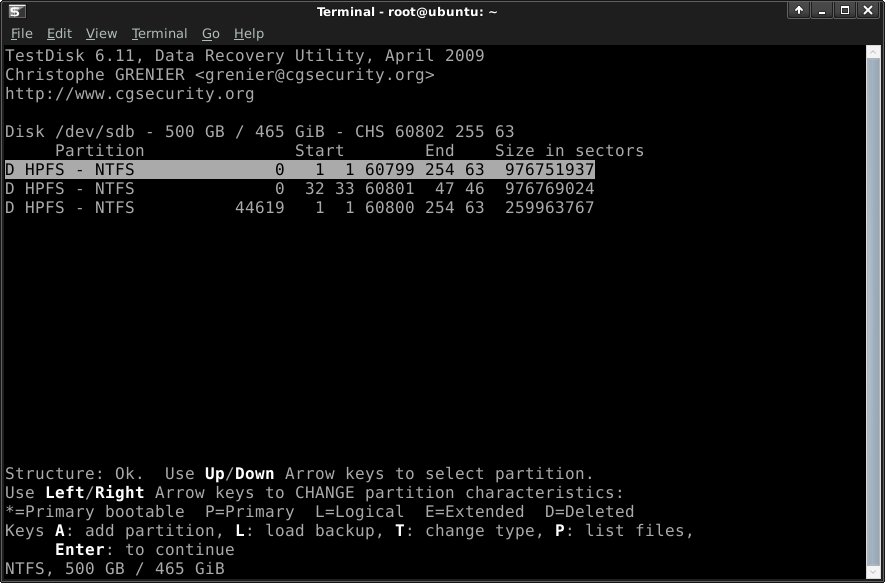885x583 pixels.
Task: Click the 'TestDisk 6.11, Data Recovery Utility' line
Action: [x=245, y=56]
